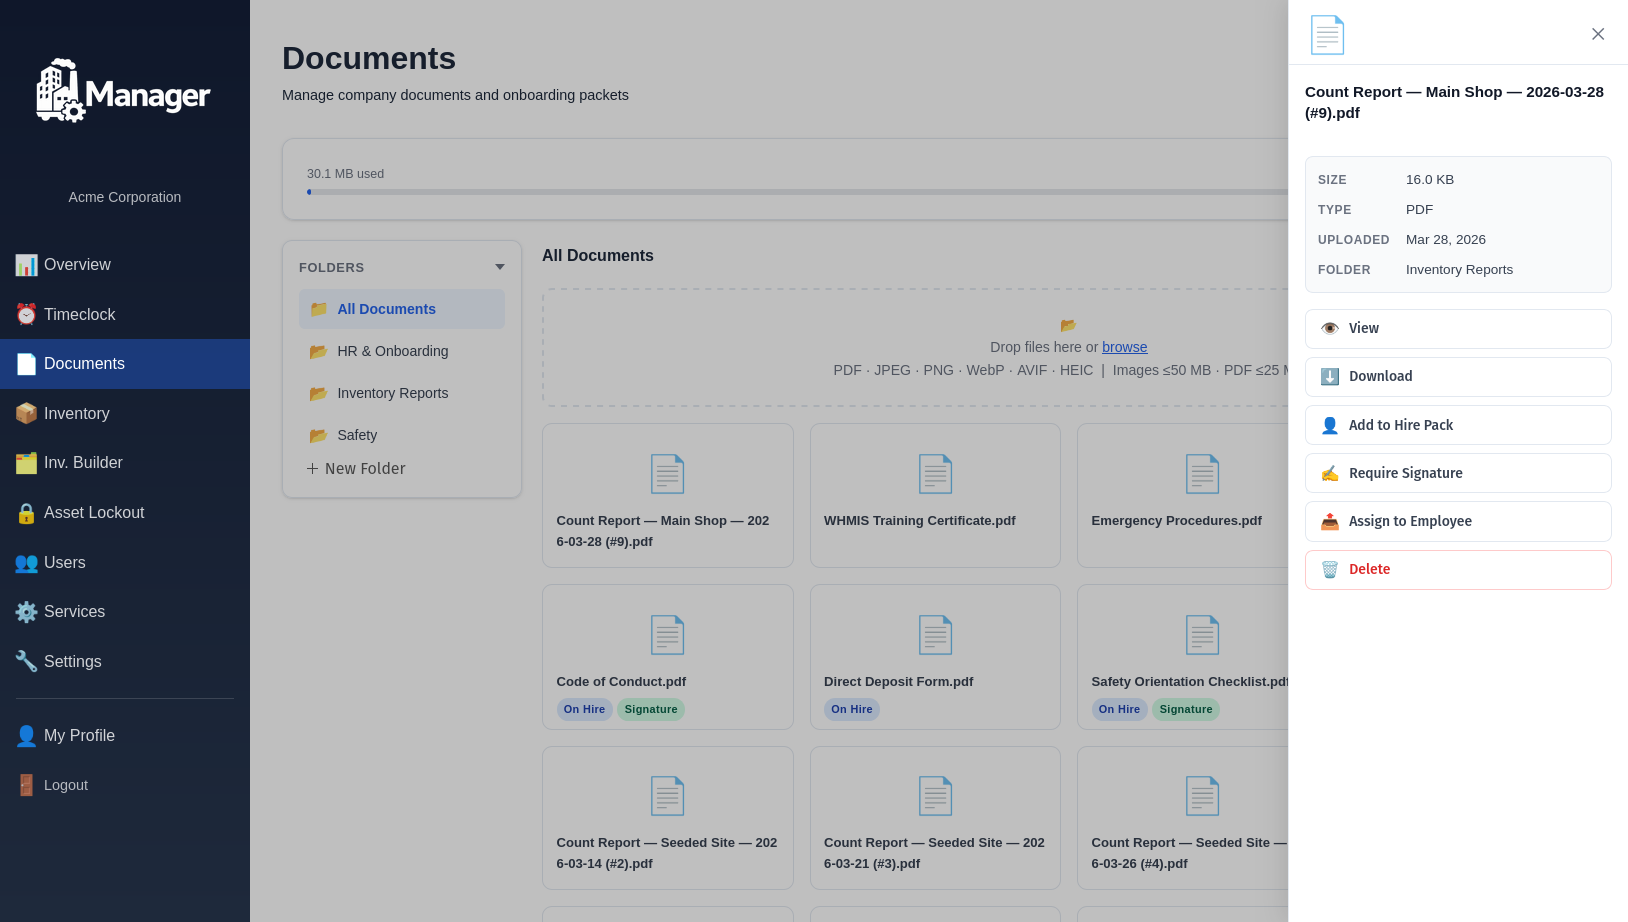Click the Timeclock alarm clock icon

pyautogui.click(x=26, y=315)
